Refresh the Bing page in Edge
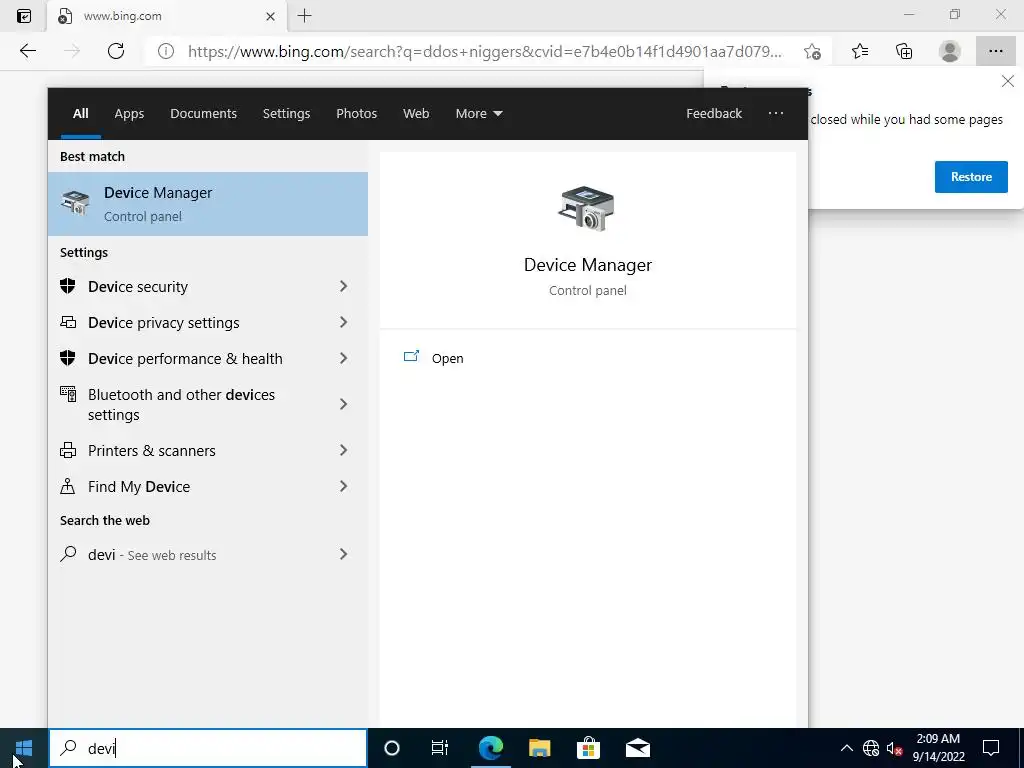Image resolution: width=1024 pixels, height=768 pixels. pos(116,51)
